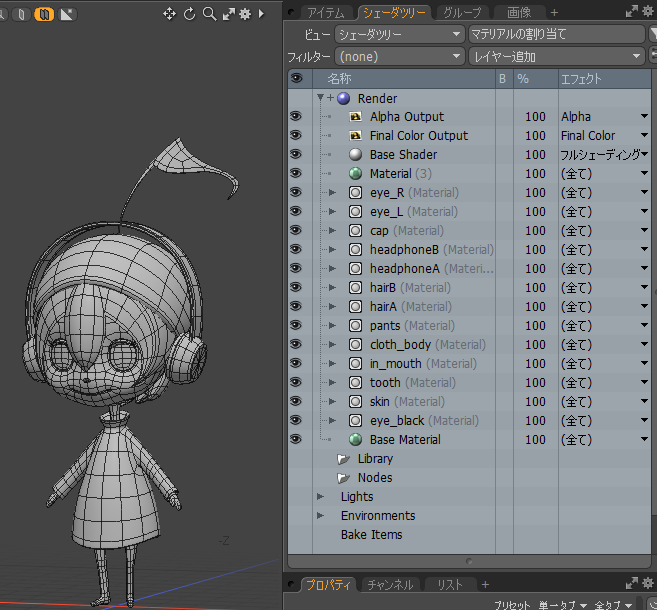Switch to the チャンネル tab
Screen dimensions: 657x610
[x=389, y=584]
